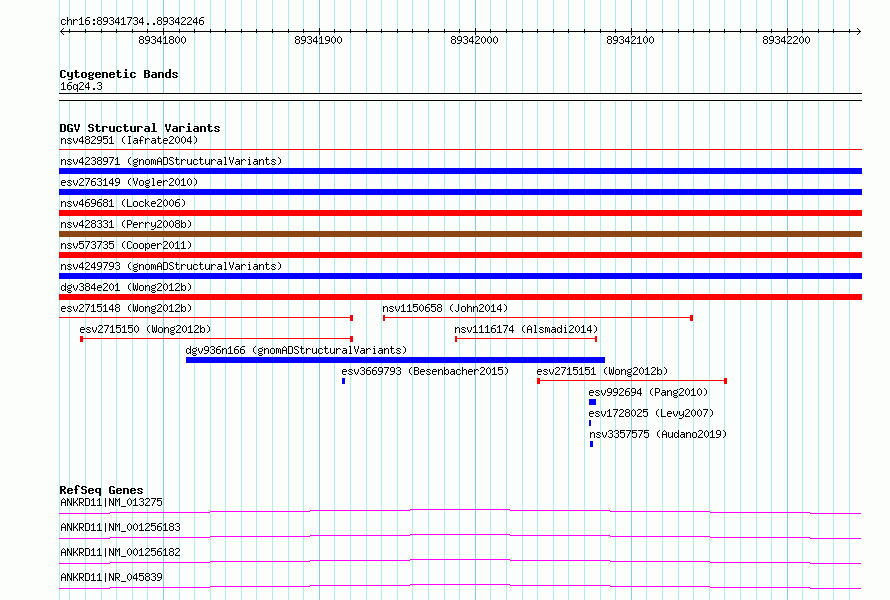Screen dimensions: 890x600
Task: Click the red bar of dgv384e201
Action: pyautogui.click(x=460, y=297)
